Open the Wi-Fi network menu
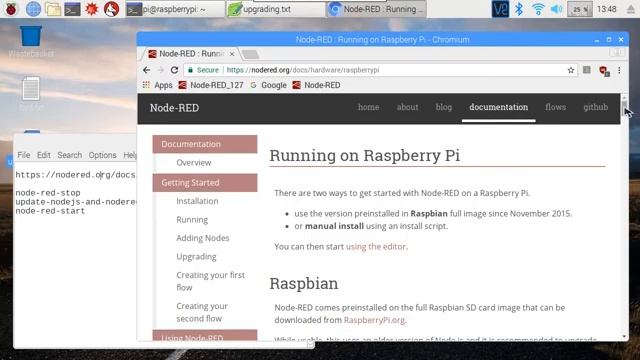The image size is (640, 360). pos(538,9)
